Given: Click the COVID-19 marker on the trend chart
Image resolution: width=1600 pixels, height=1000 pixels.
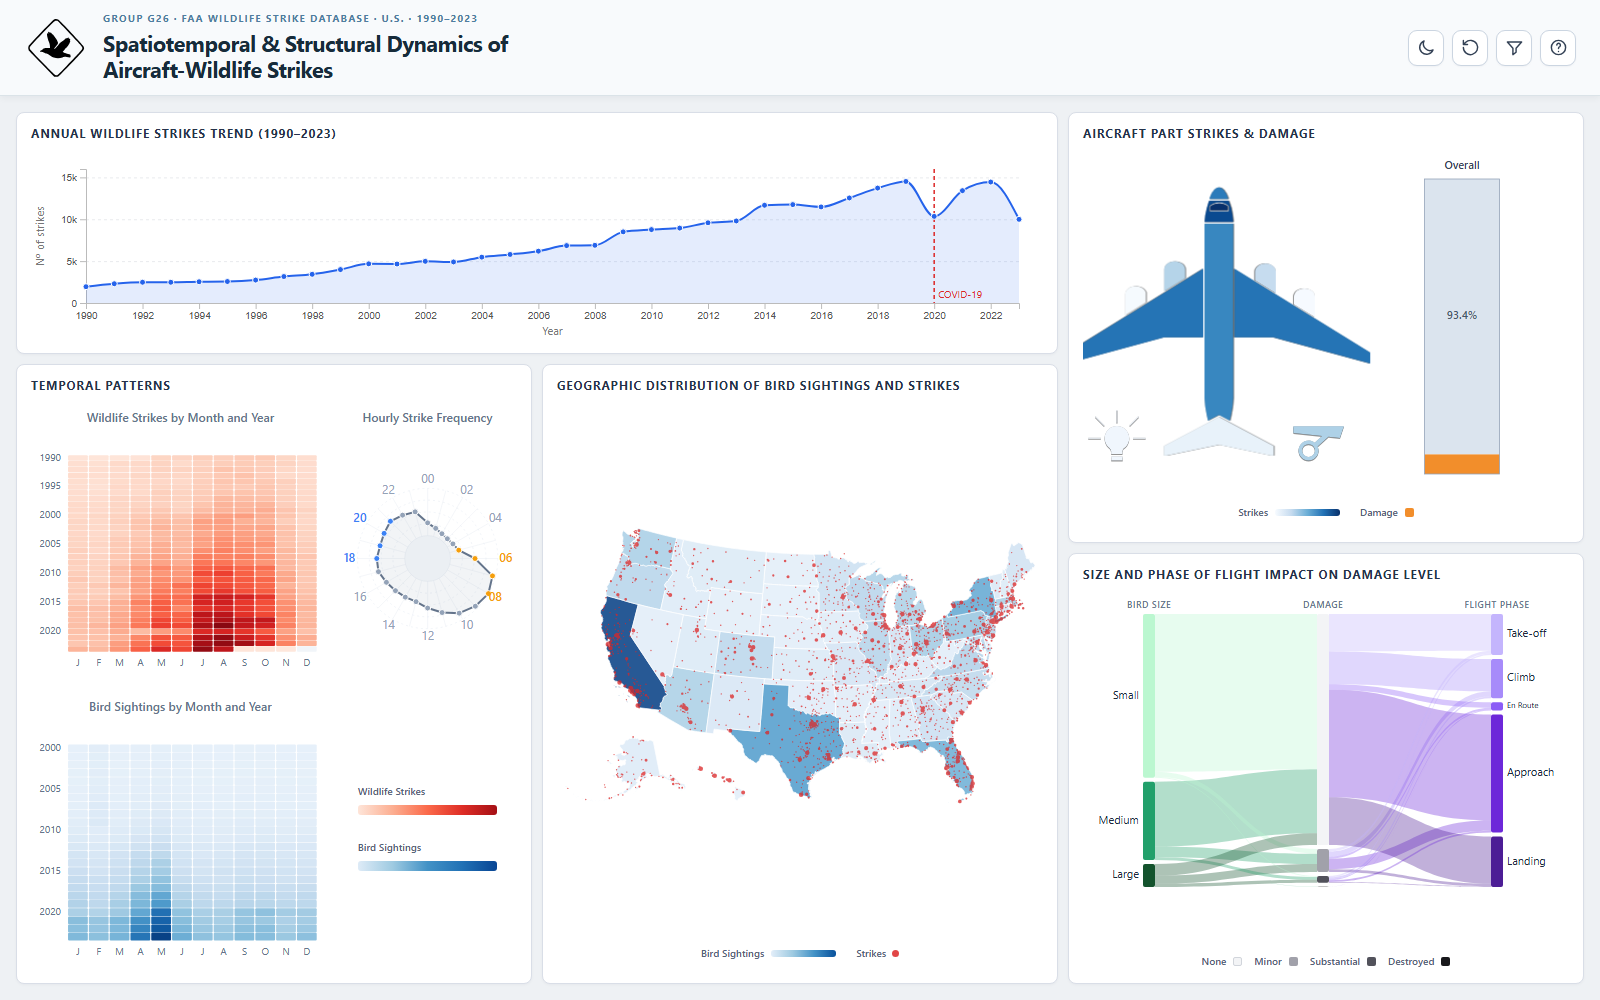Looking at the screenshot, I should (x=960, y=295).
